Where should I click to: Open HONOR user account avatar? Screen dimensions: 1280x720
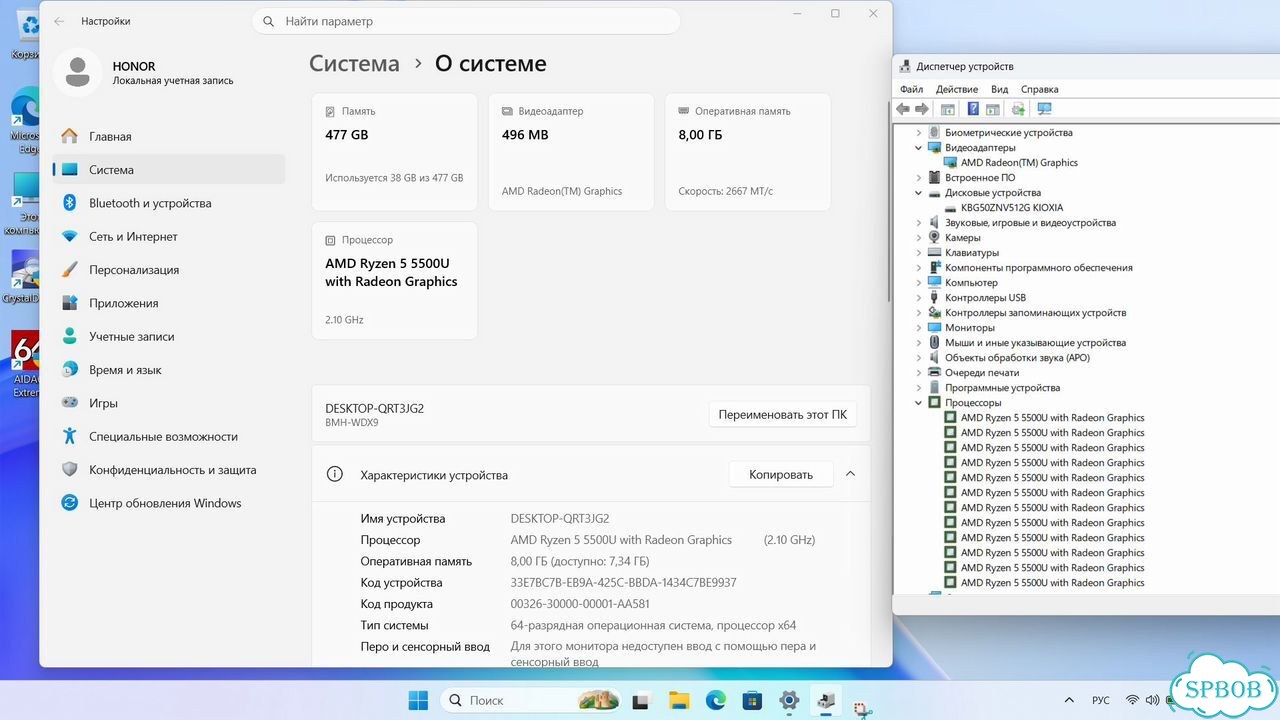coord(77,72)
